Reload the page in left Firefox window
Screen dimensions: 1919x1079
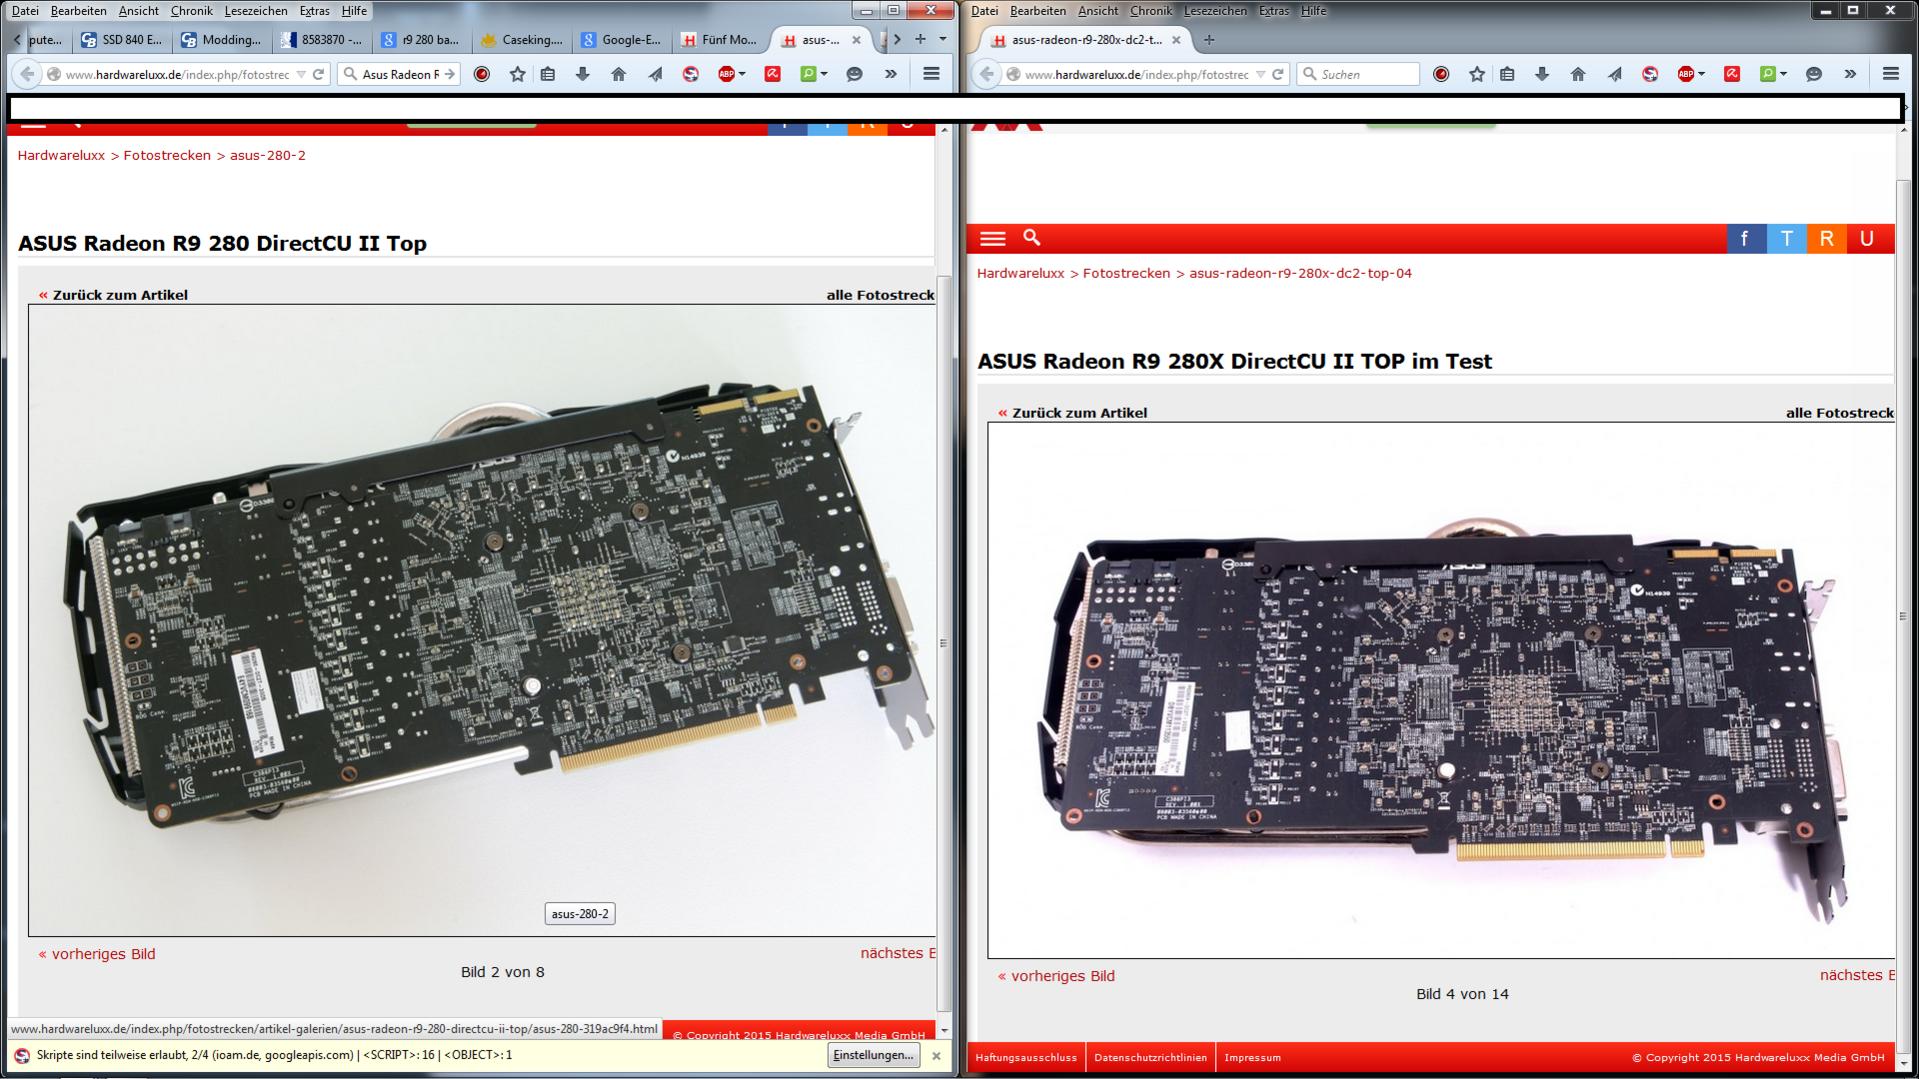pos(318,74)
